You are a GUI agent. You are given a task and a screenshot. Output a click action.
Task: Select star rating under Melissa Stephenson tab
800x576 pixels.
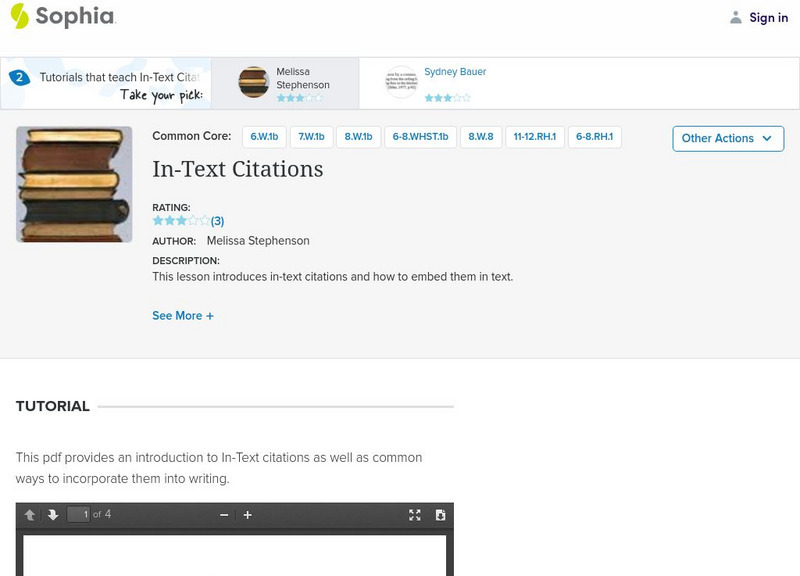coord(299,97)
